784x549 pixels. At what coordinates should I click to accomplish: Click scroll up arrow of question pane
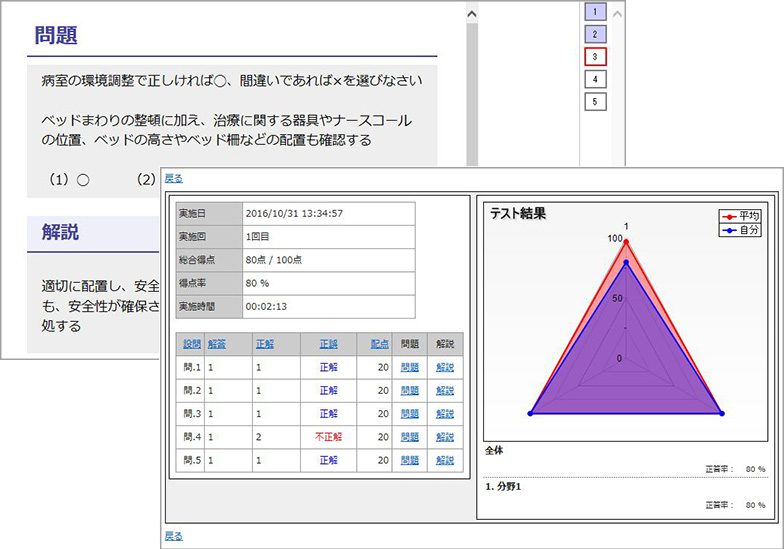pyautogui.click(x=472, y=14)
